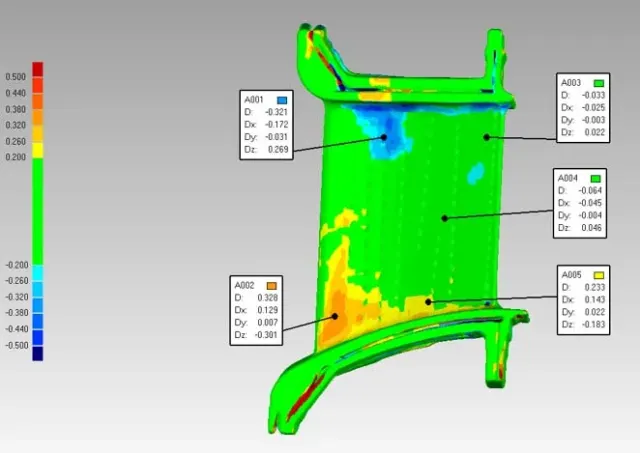Click the legend value -0.500

[17, 345]
